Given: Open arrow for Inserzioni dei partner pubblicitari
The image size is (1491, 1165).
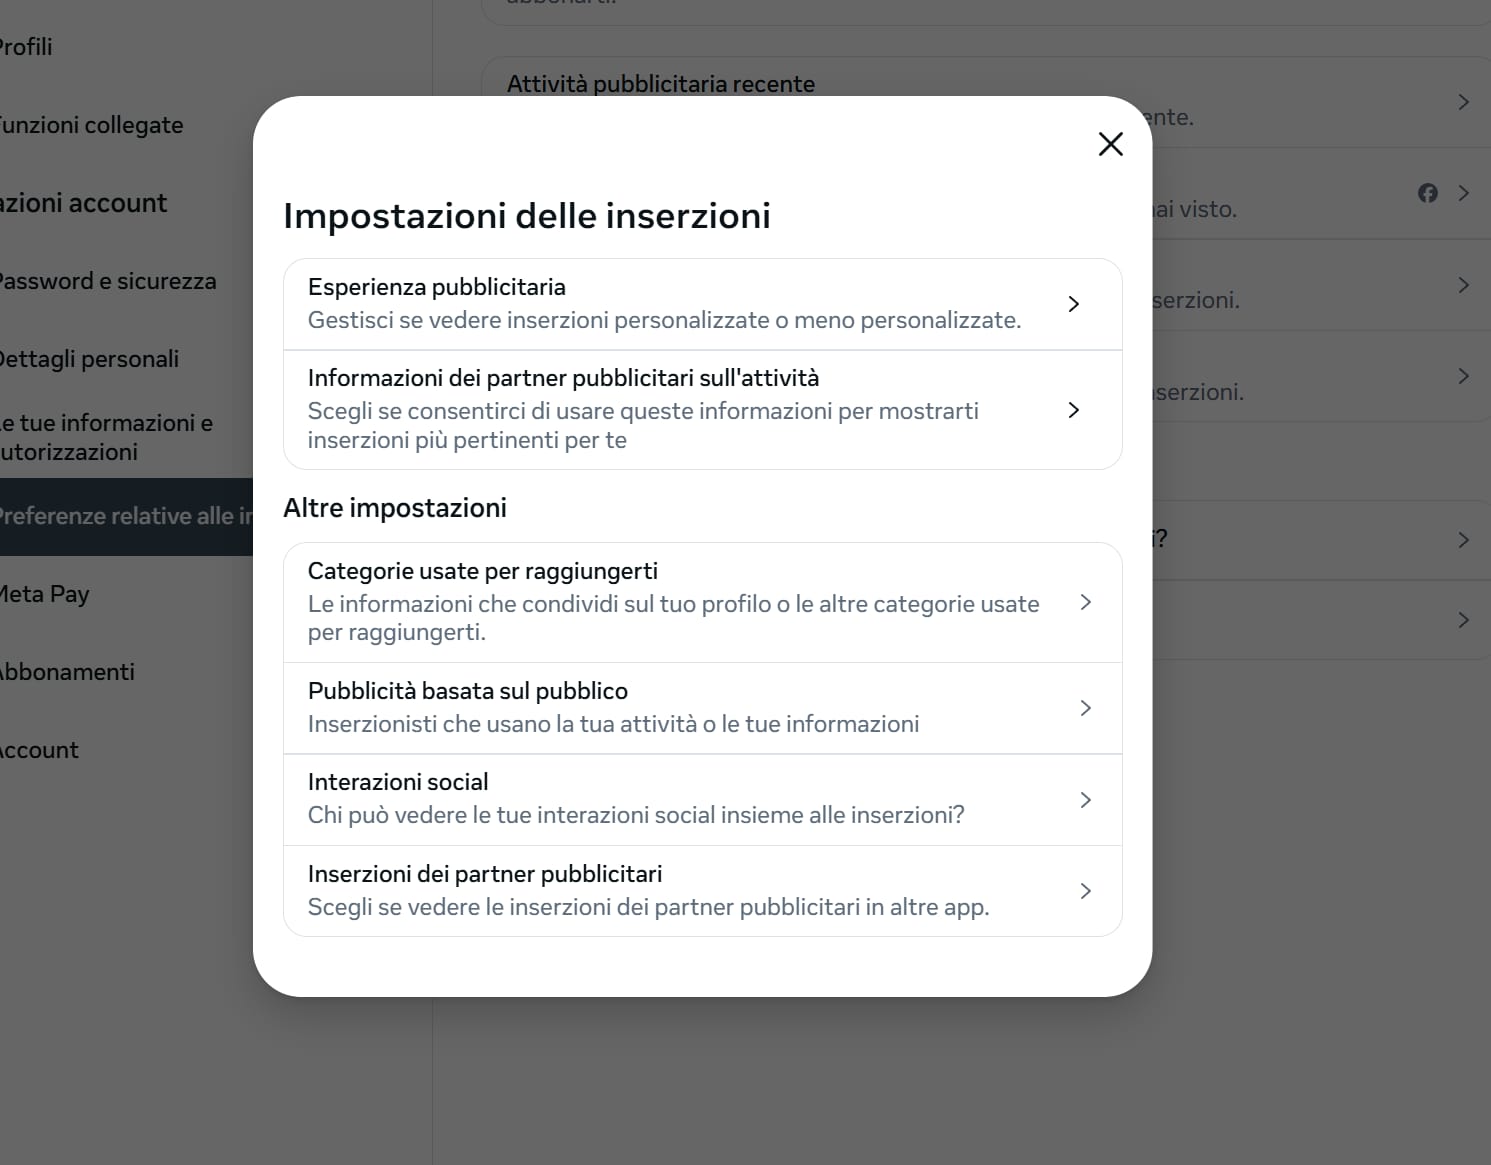Looking at the screenshot, I should (1085, 891).
